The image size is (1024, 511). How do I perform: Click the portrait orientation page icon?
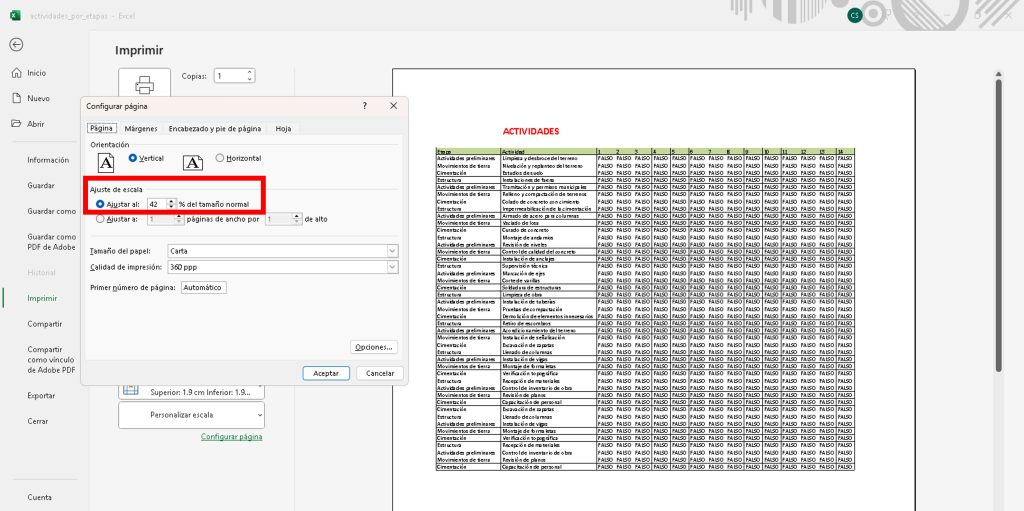106,161
